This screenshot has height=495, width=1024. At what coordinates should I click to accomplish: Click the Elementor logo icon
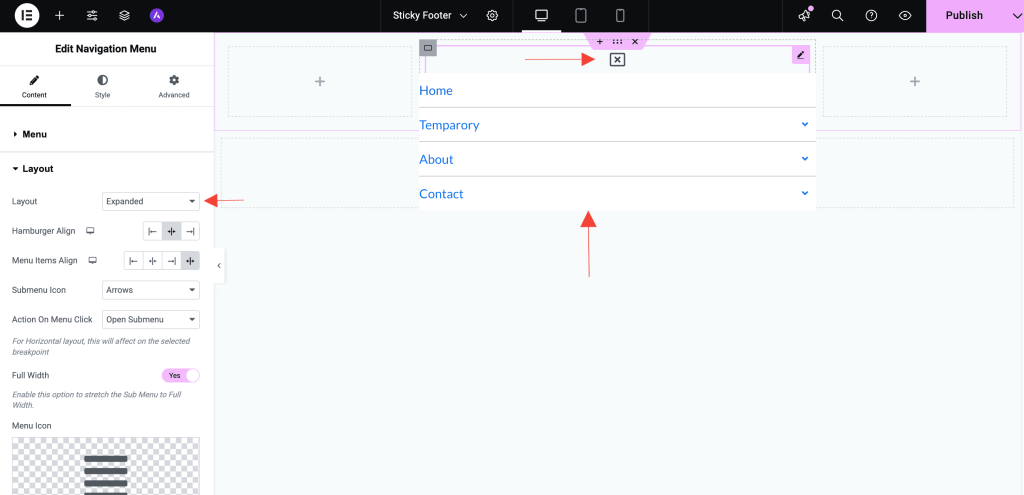(27, 16)
